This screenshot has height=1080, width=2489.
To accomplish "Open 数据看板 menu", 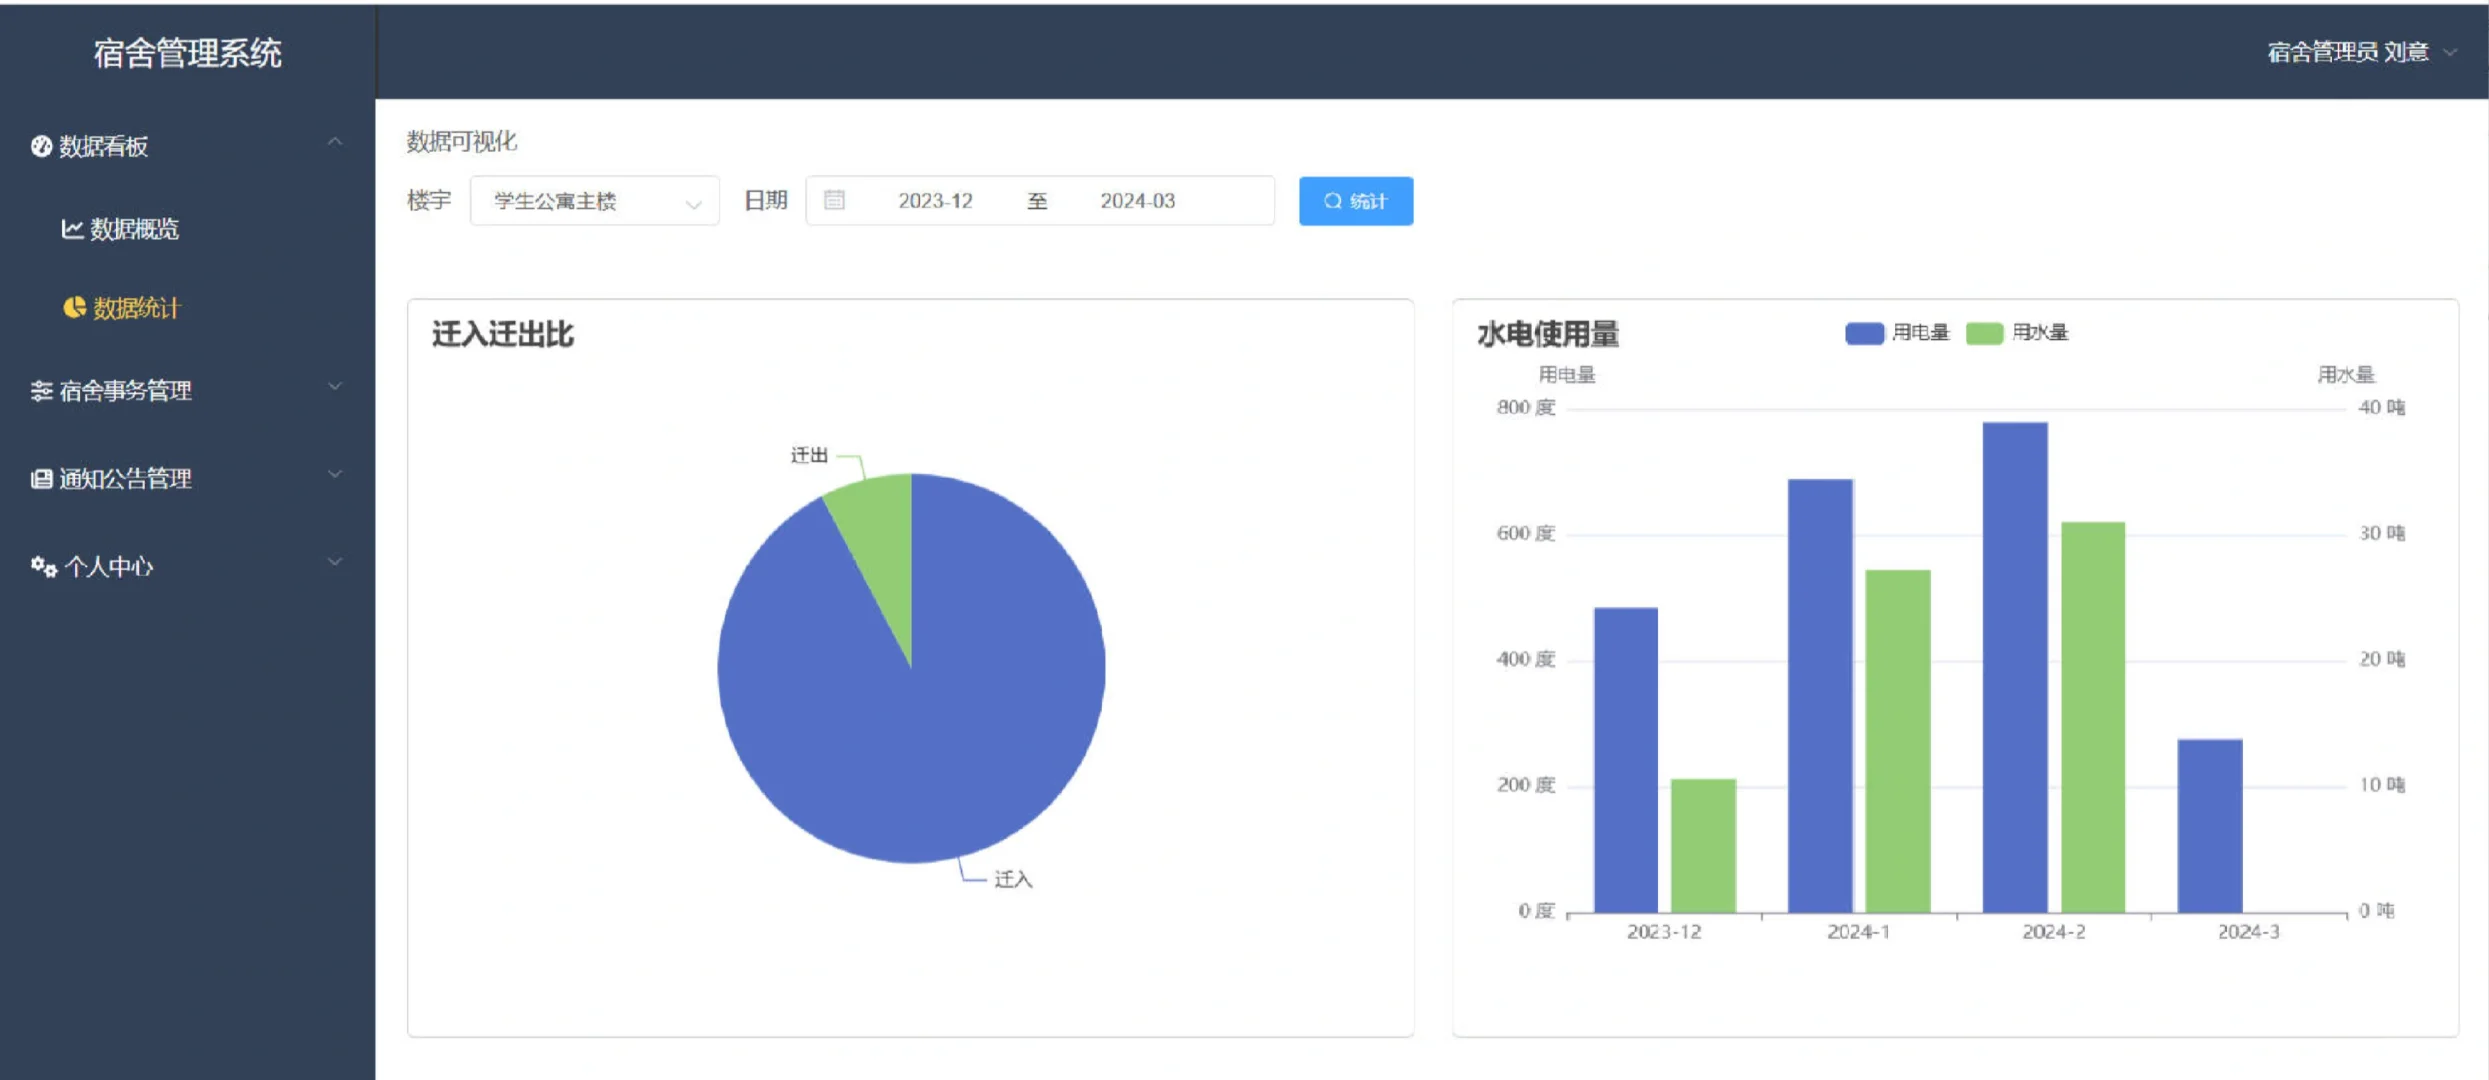I will click(187, 146).
